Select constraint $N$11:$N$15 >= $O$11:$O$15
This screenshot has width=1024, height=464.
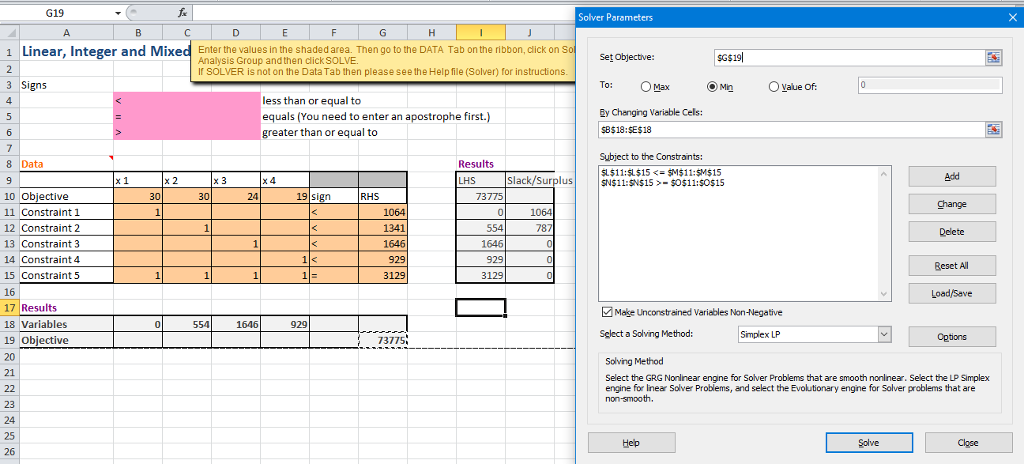click(662, 182)
